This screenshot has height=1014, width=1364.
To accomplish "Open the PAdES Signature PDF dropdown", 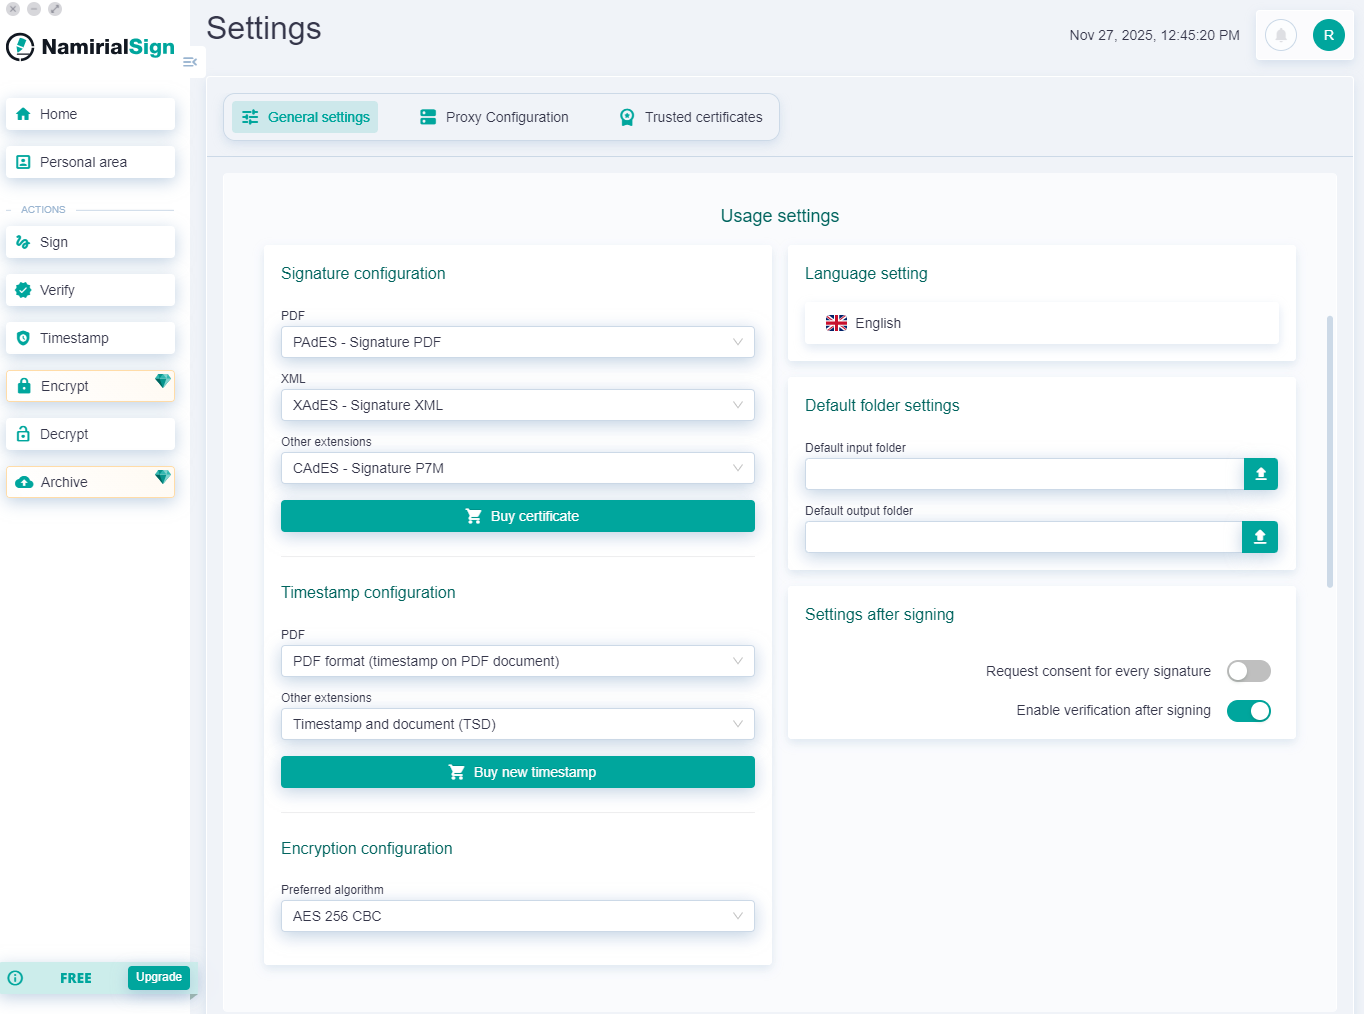I will 517,342.
